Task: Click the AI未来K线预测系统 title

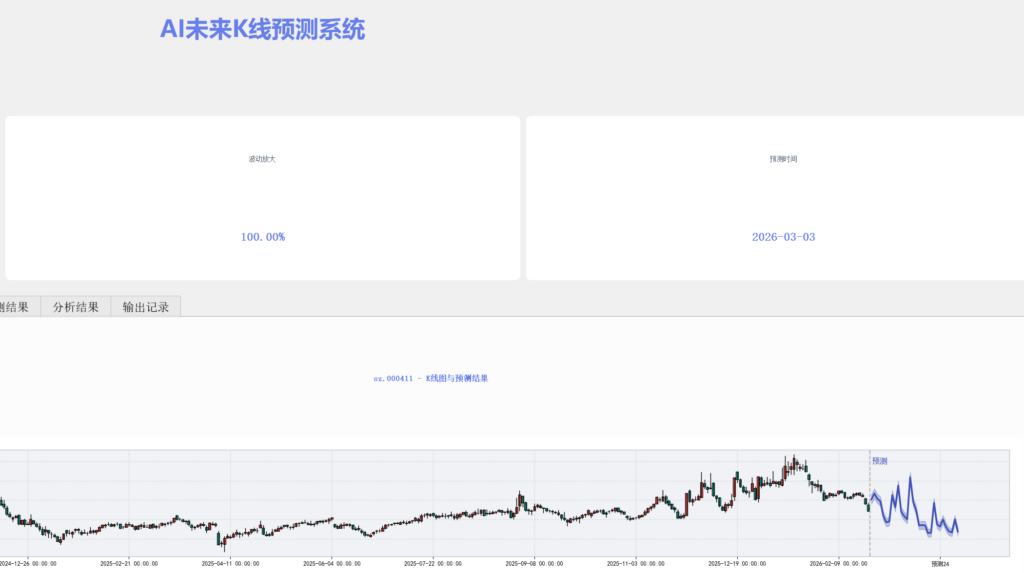Action: point(262,30)
